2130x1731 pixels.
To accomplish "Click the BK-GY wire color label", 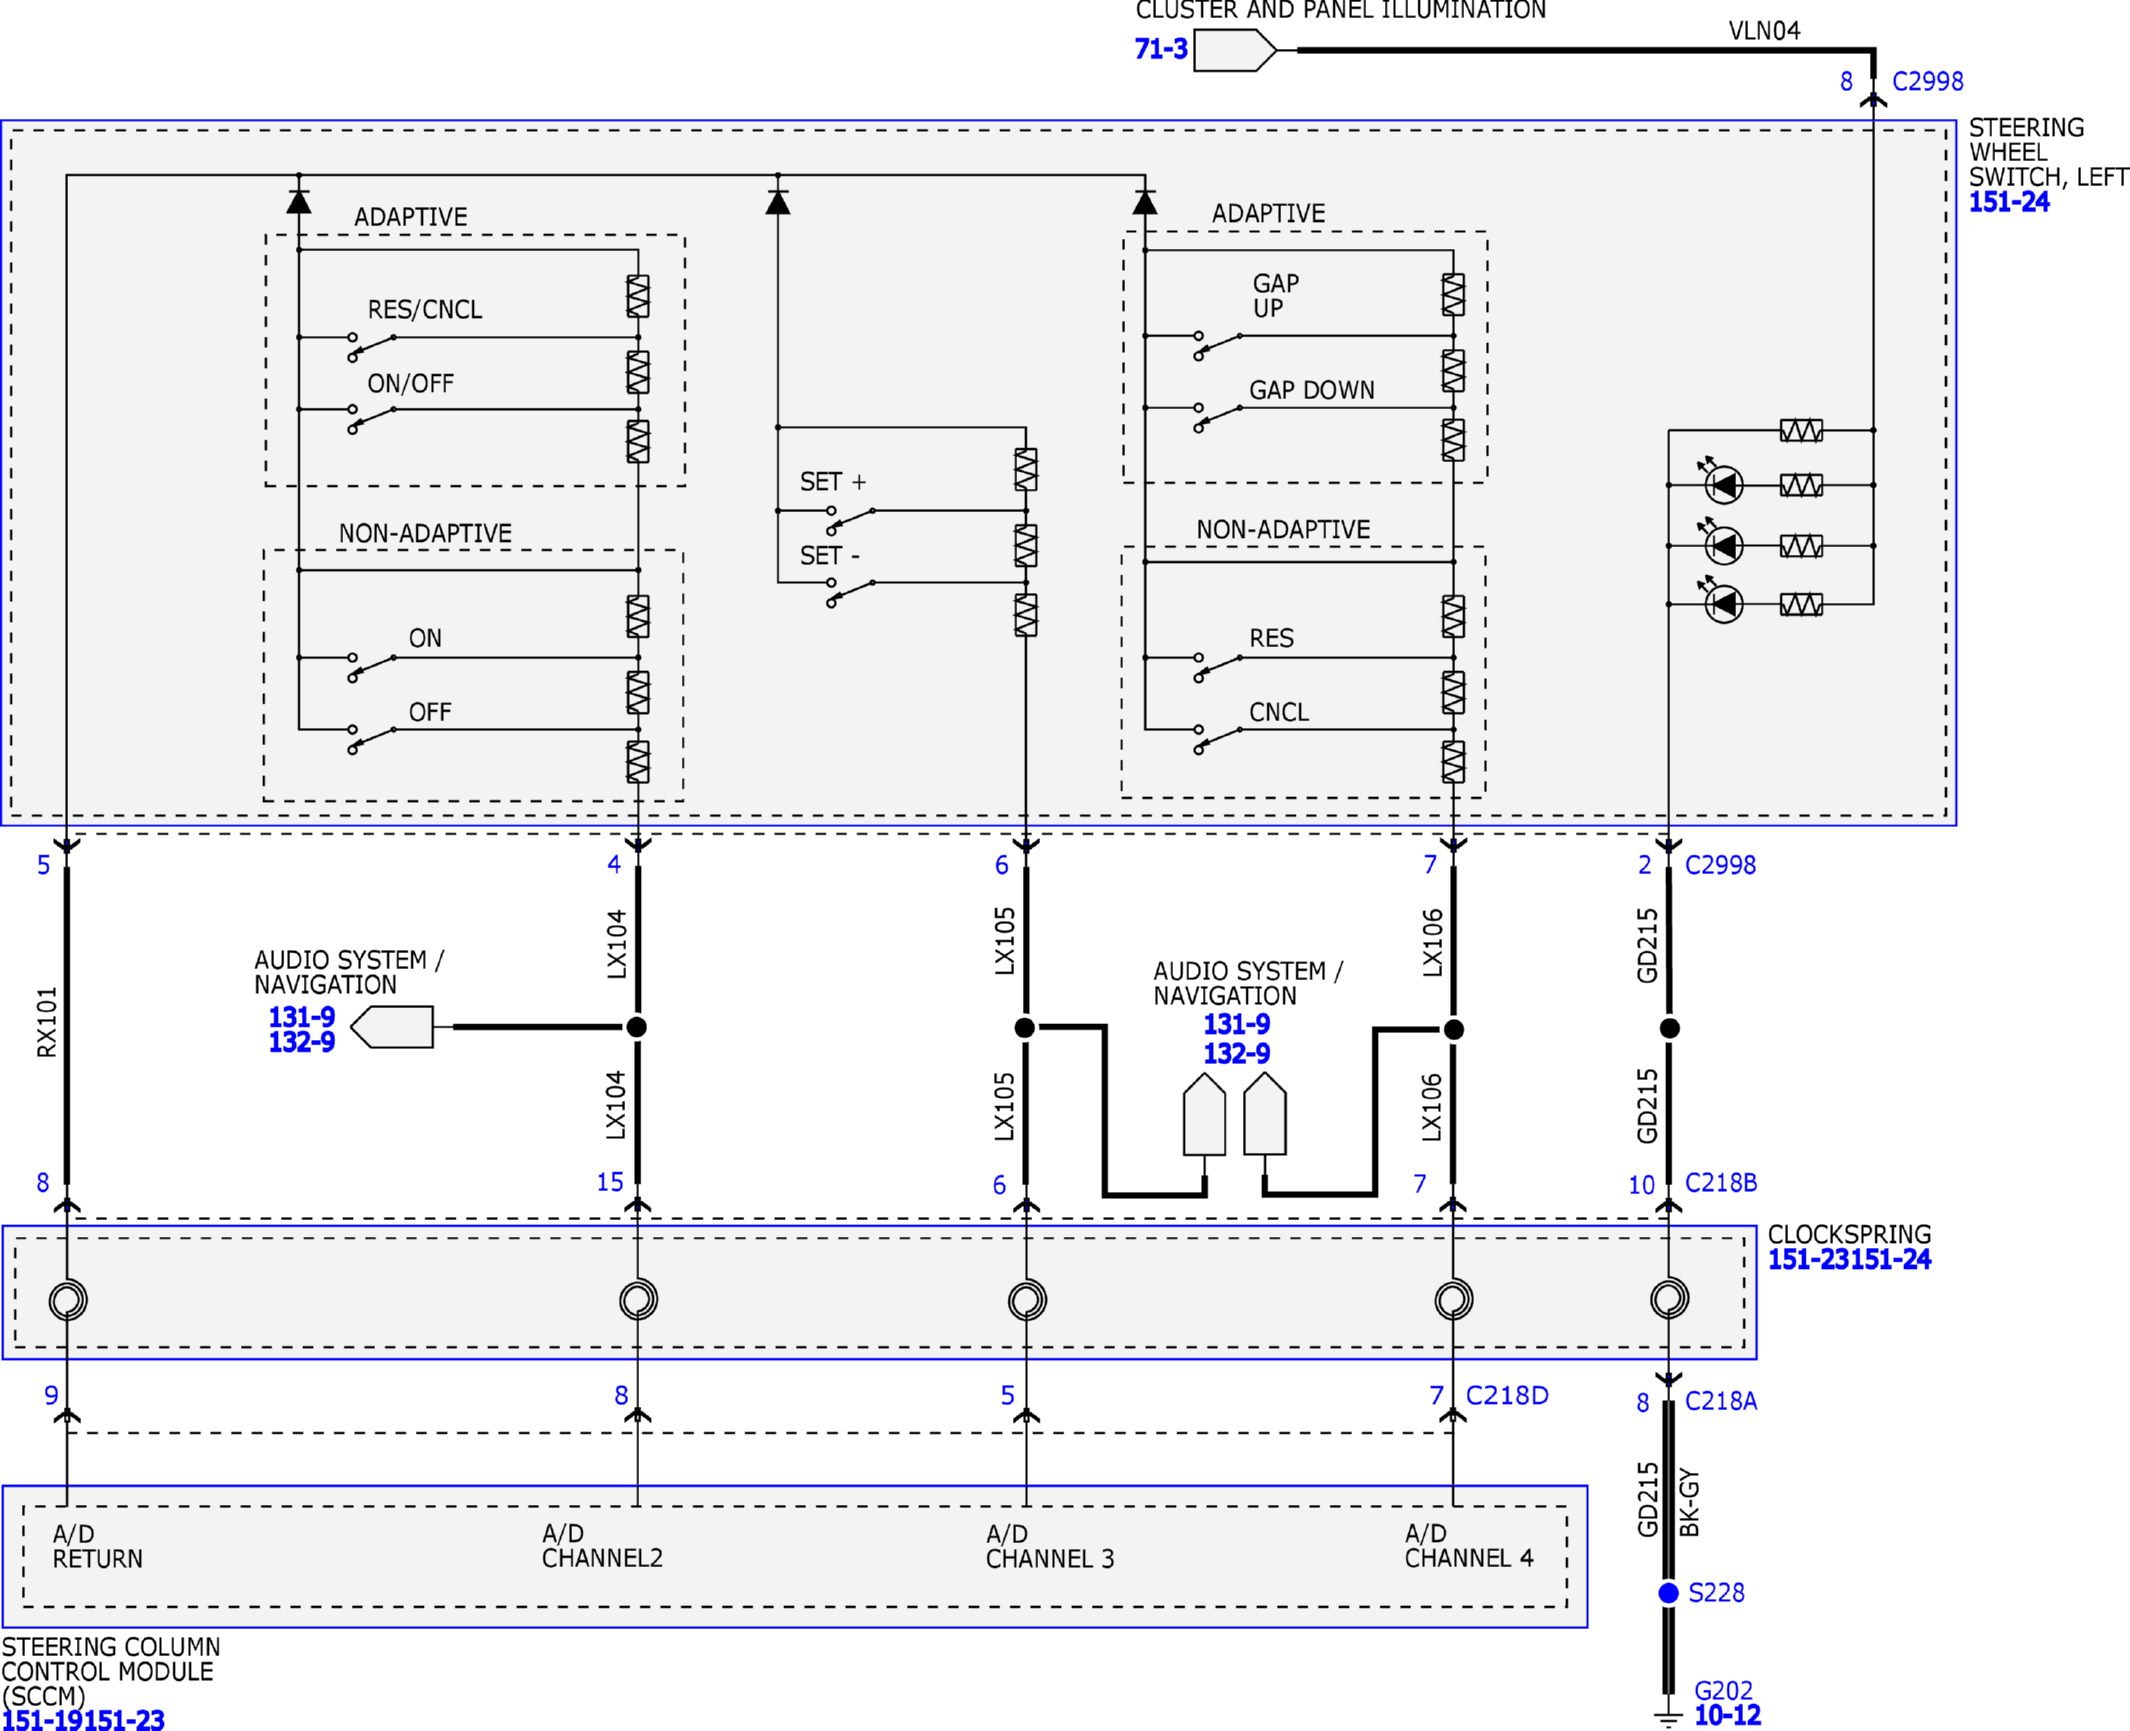I will pyautogui.click(x=1689, y=1502).
